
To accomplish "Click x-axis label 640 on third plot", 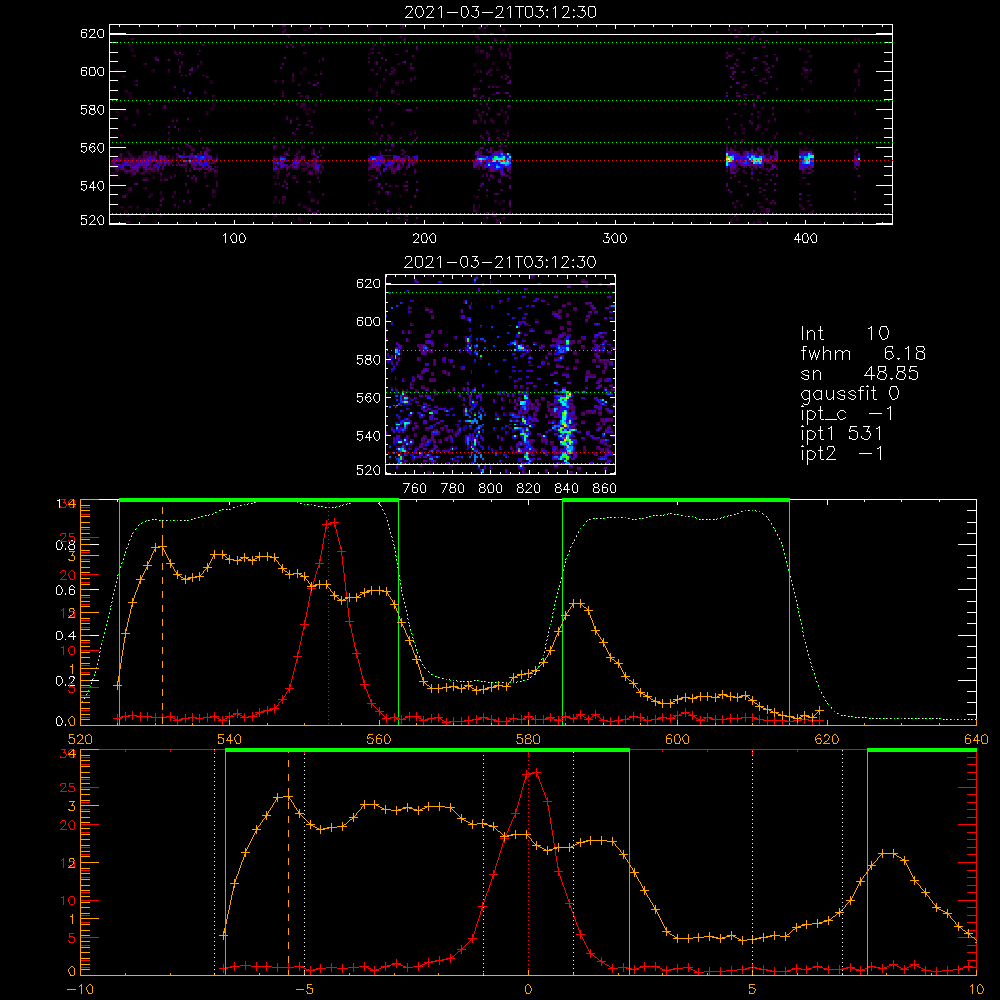I will (x=976, y=739).
